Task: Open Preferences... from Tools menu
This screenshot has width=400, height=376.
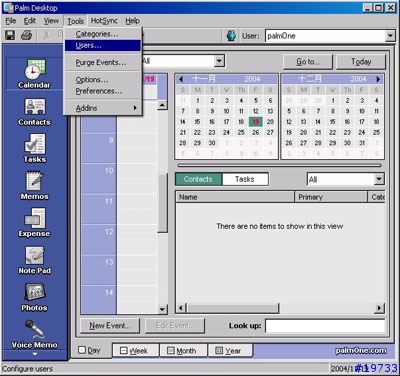Action: [x=103, y=91]
